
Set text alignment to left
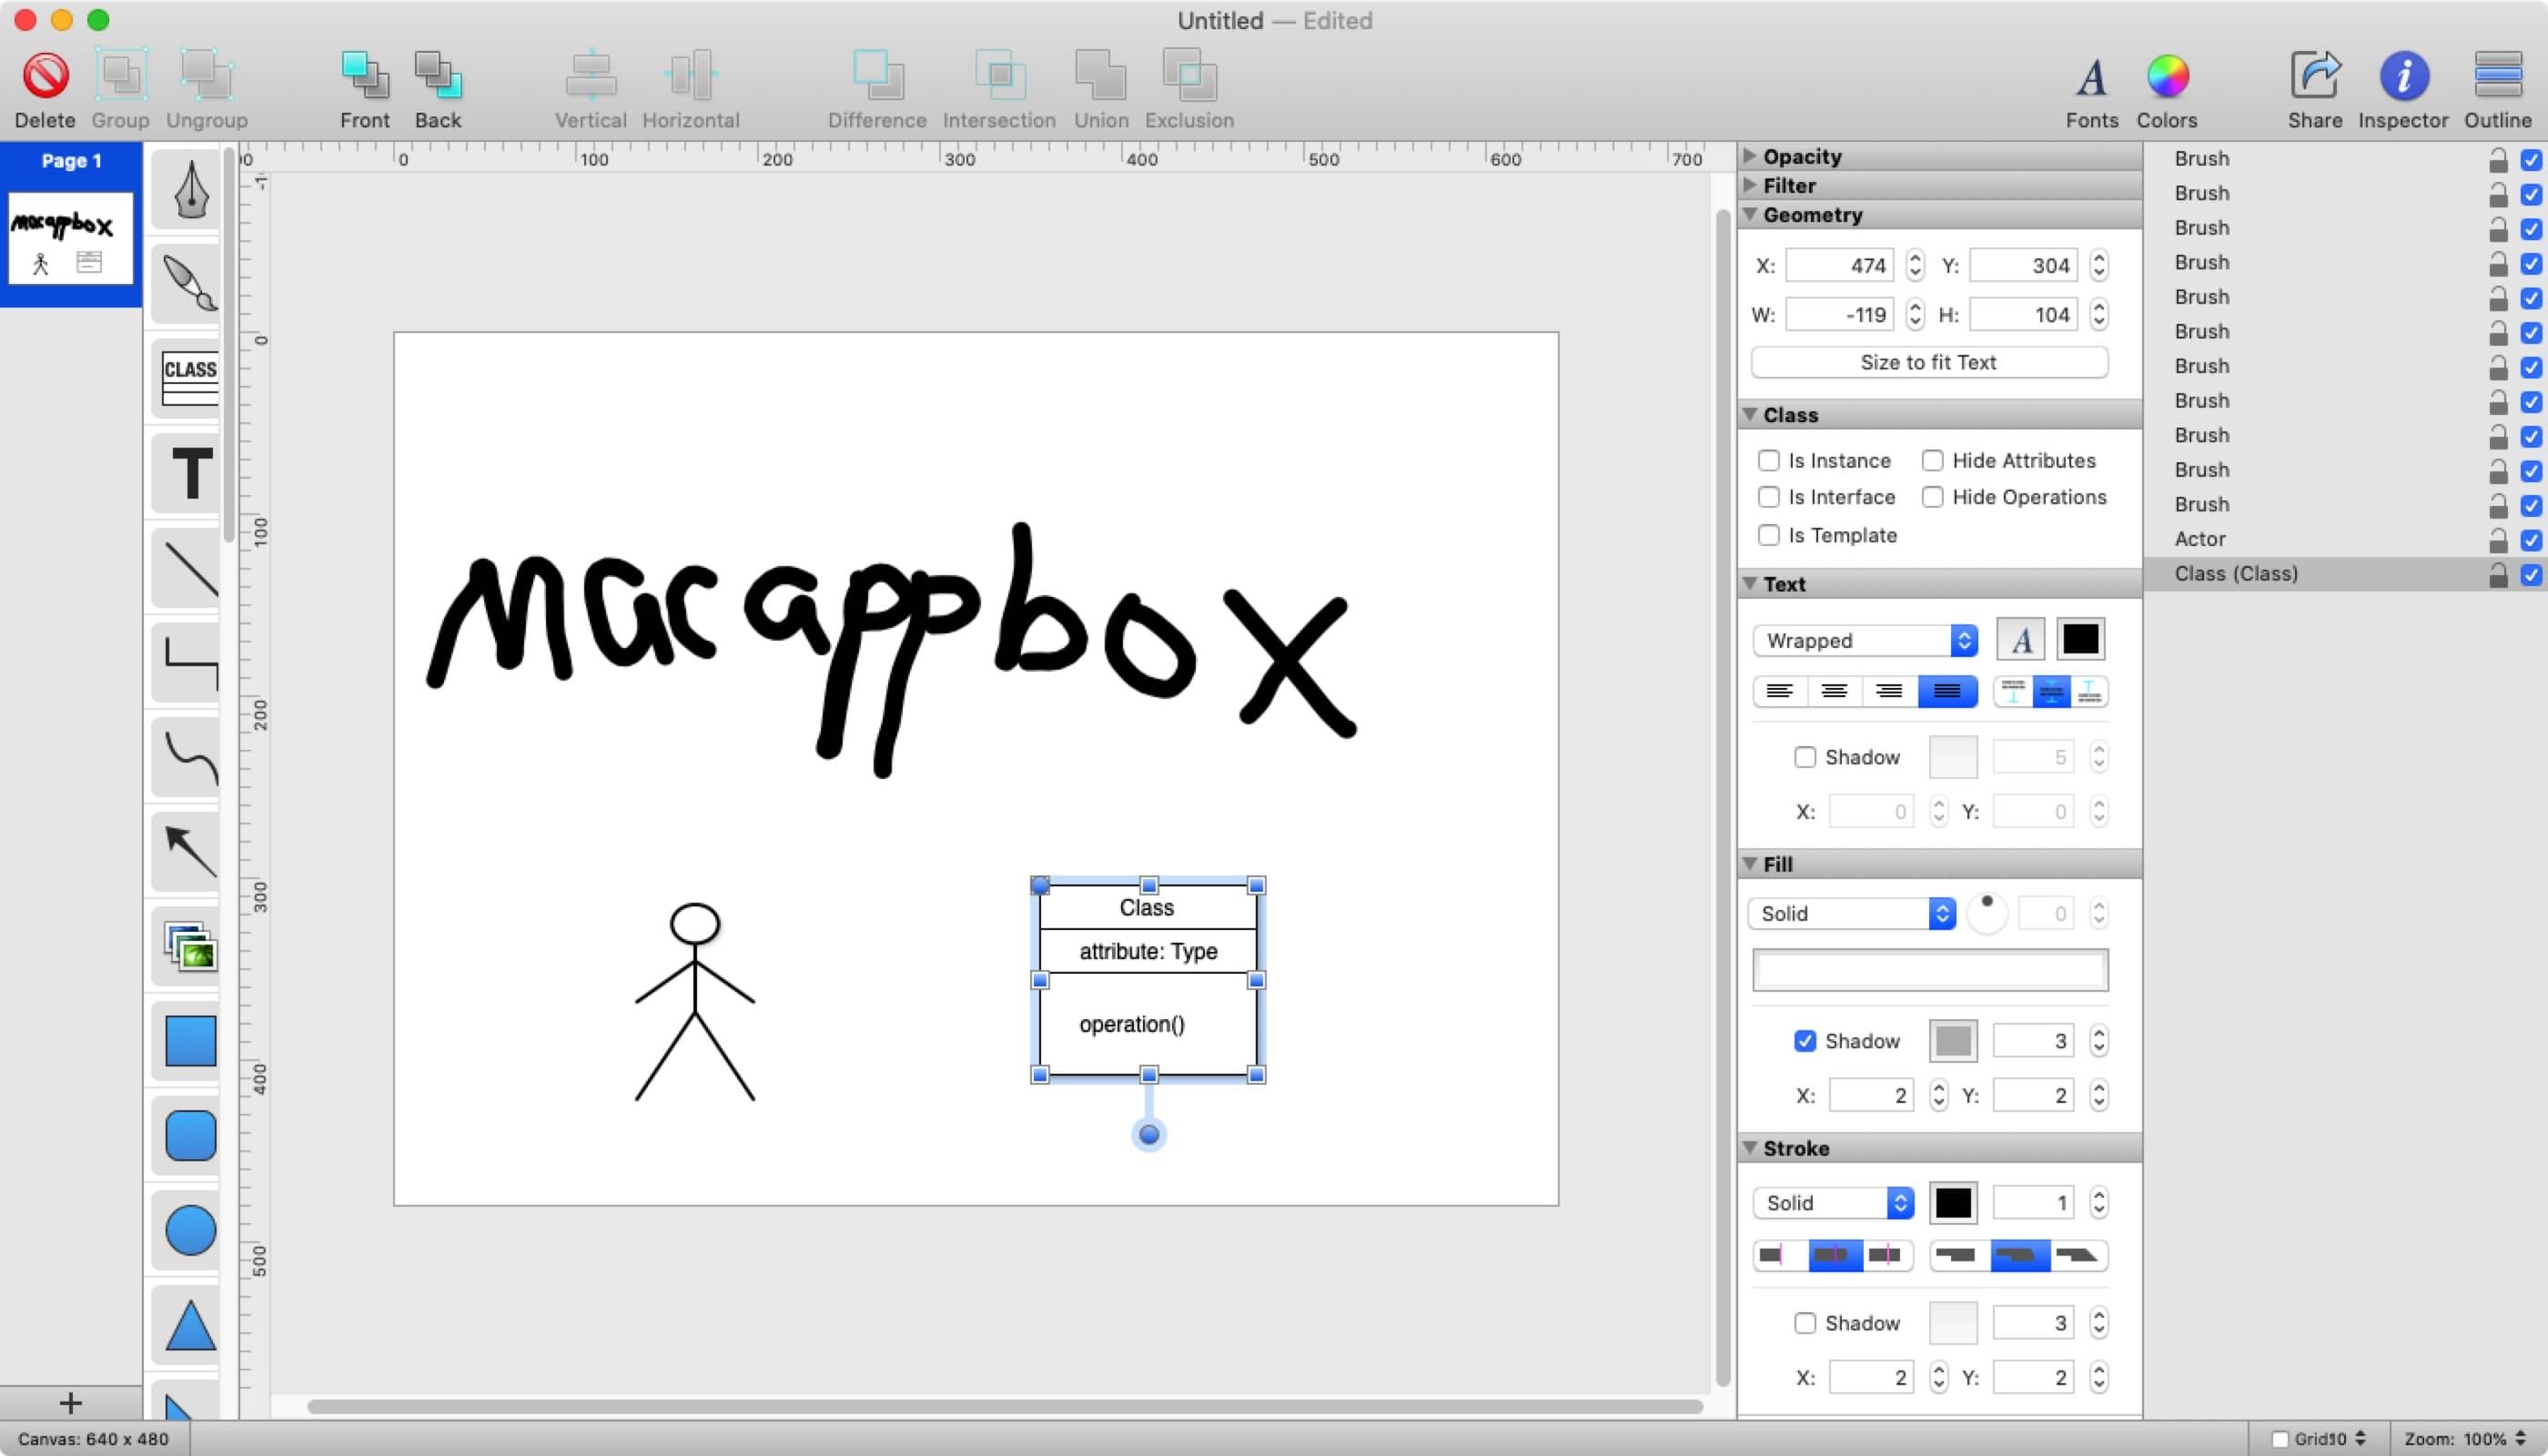[x=1780, y=692]
